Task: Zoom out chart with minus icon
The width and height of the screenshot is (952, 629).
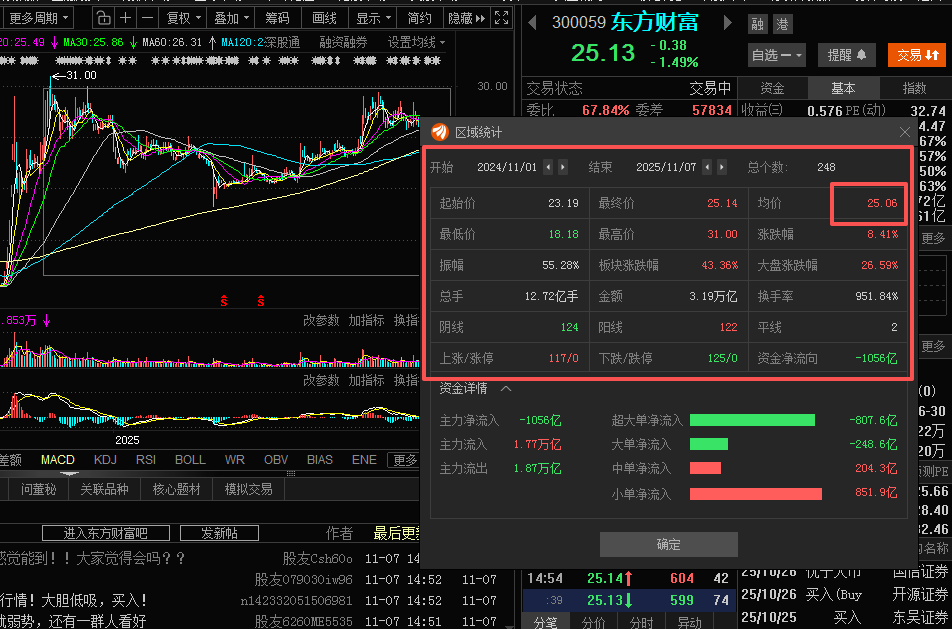Action: click(x=148, y=18)
